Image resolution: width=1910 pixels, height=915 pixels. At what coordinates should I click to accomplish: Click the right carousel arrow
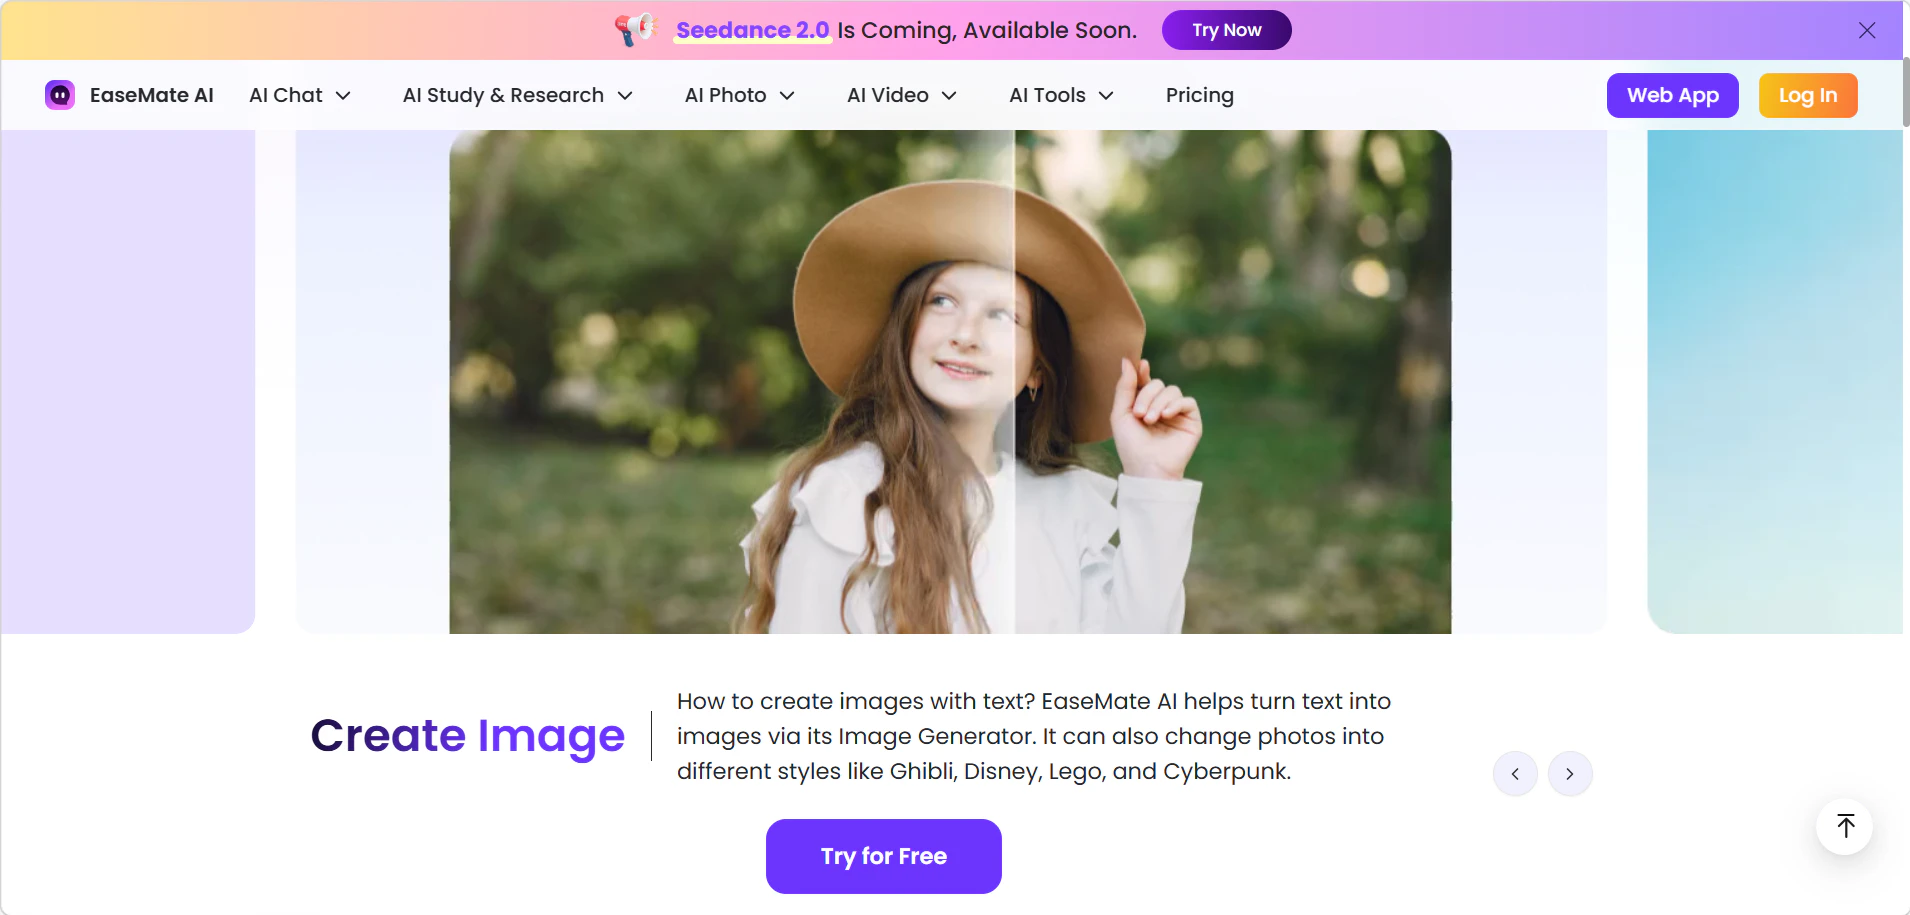1570,773
